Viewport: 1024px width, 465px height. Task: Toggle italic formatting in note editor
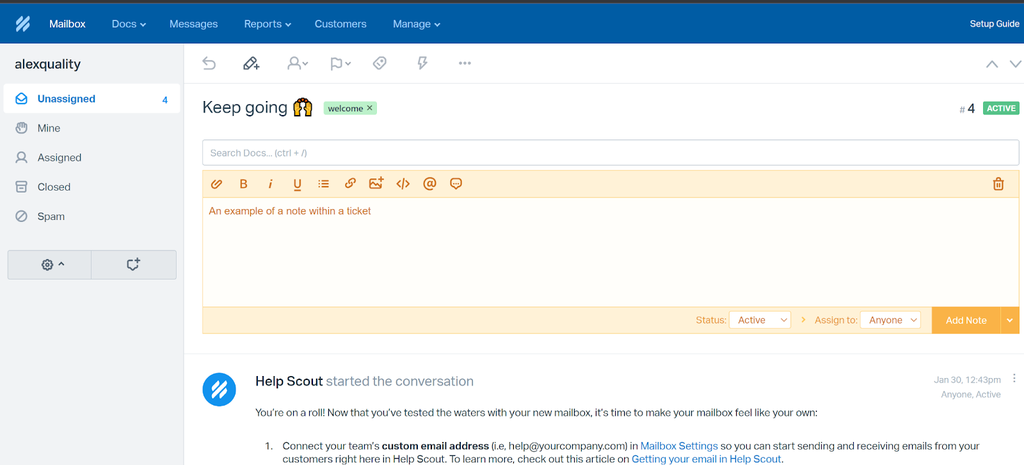click(x=270, y=184)
